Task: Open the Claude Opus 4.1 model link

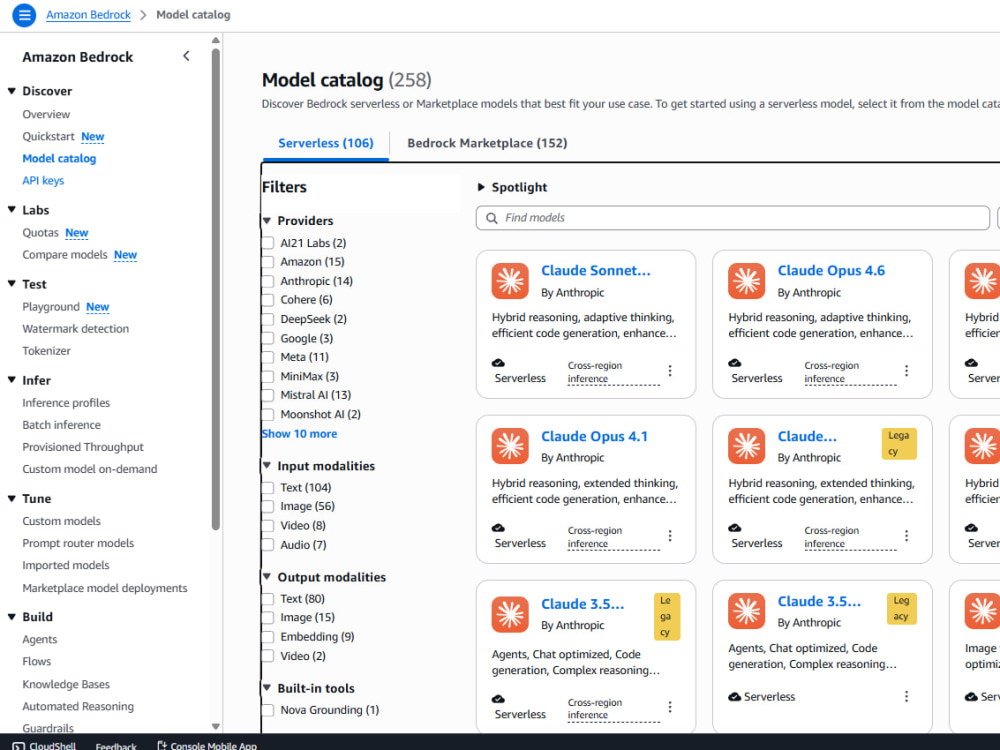Action: 594,437
